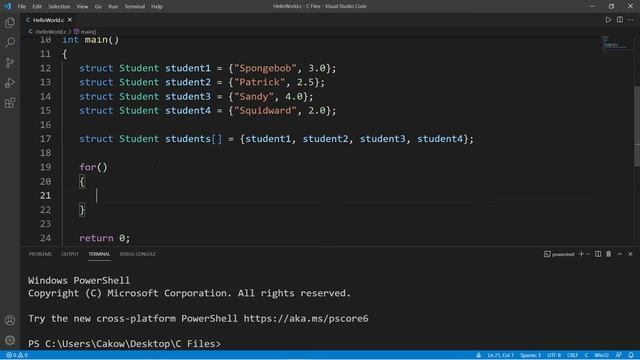Open the Selection menu

click(x=59, y=6)
